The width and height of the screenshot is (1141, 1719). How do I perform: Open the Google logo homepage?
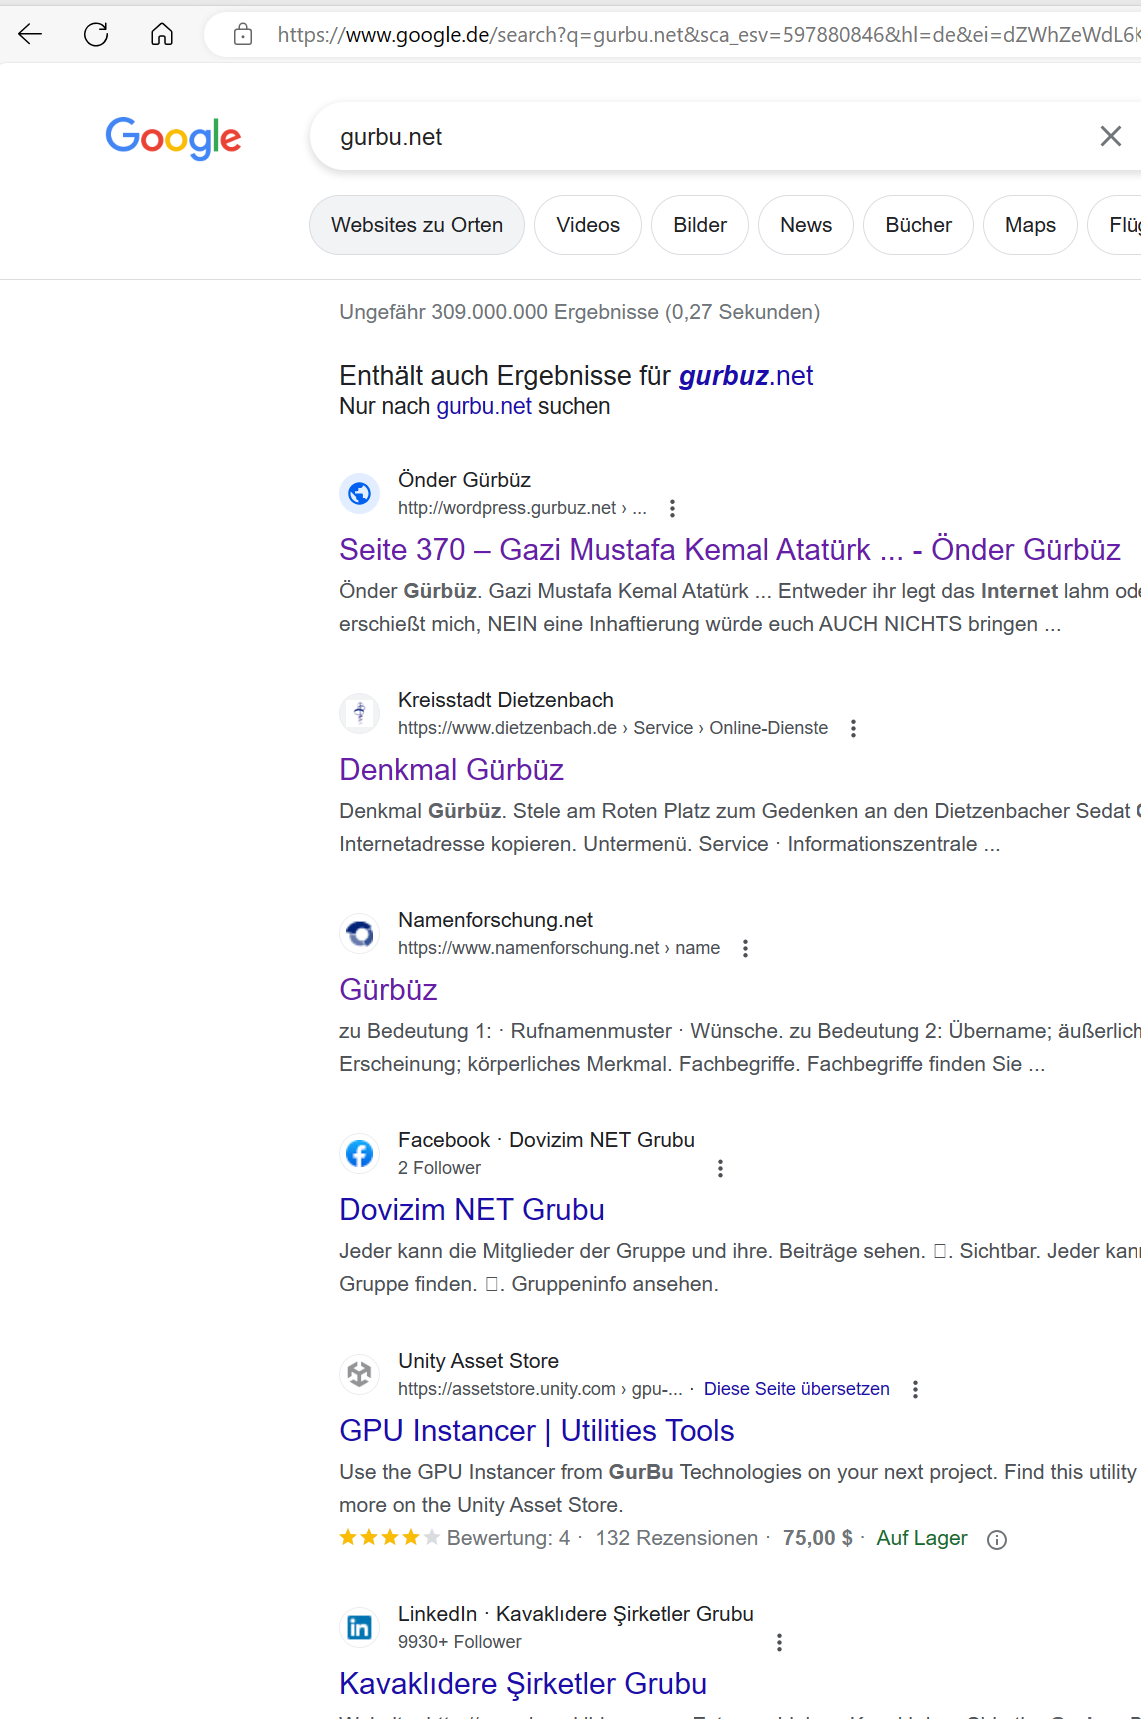click(x=173, y=138)
